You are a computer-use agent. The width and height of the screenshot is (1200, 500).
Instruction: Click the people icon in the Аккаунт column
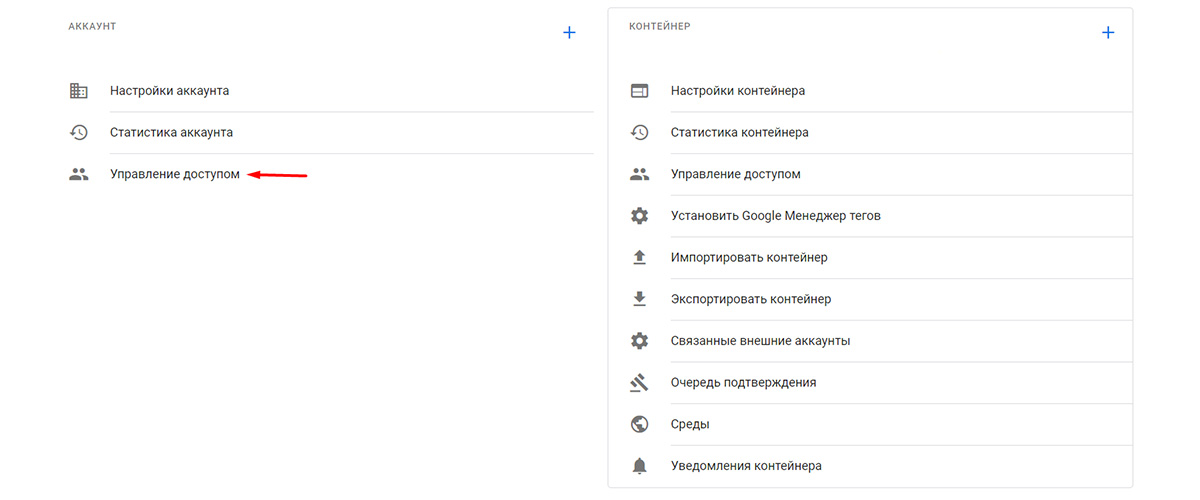tap(79, 174)
